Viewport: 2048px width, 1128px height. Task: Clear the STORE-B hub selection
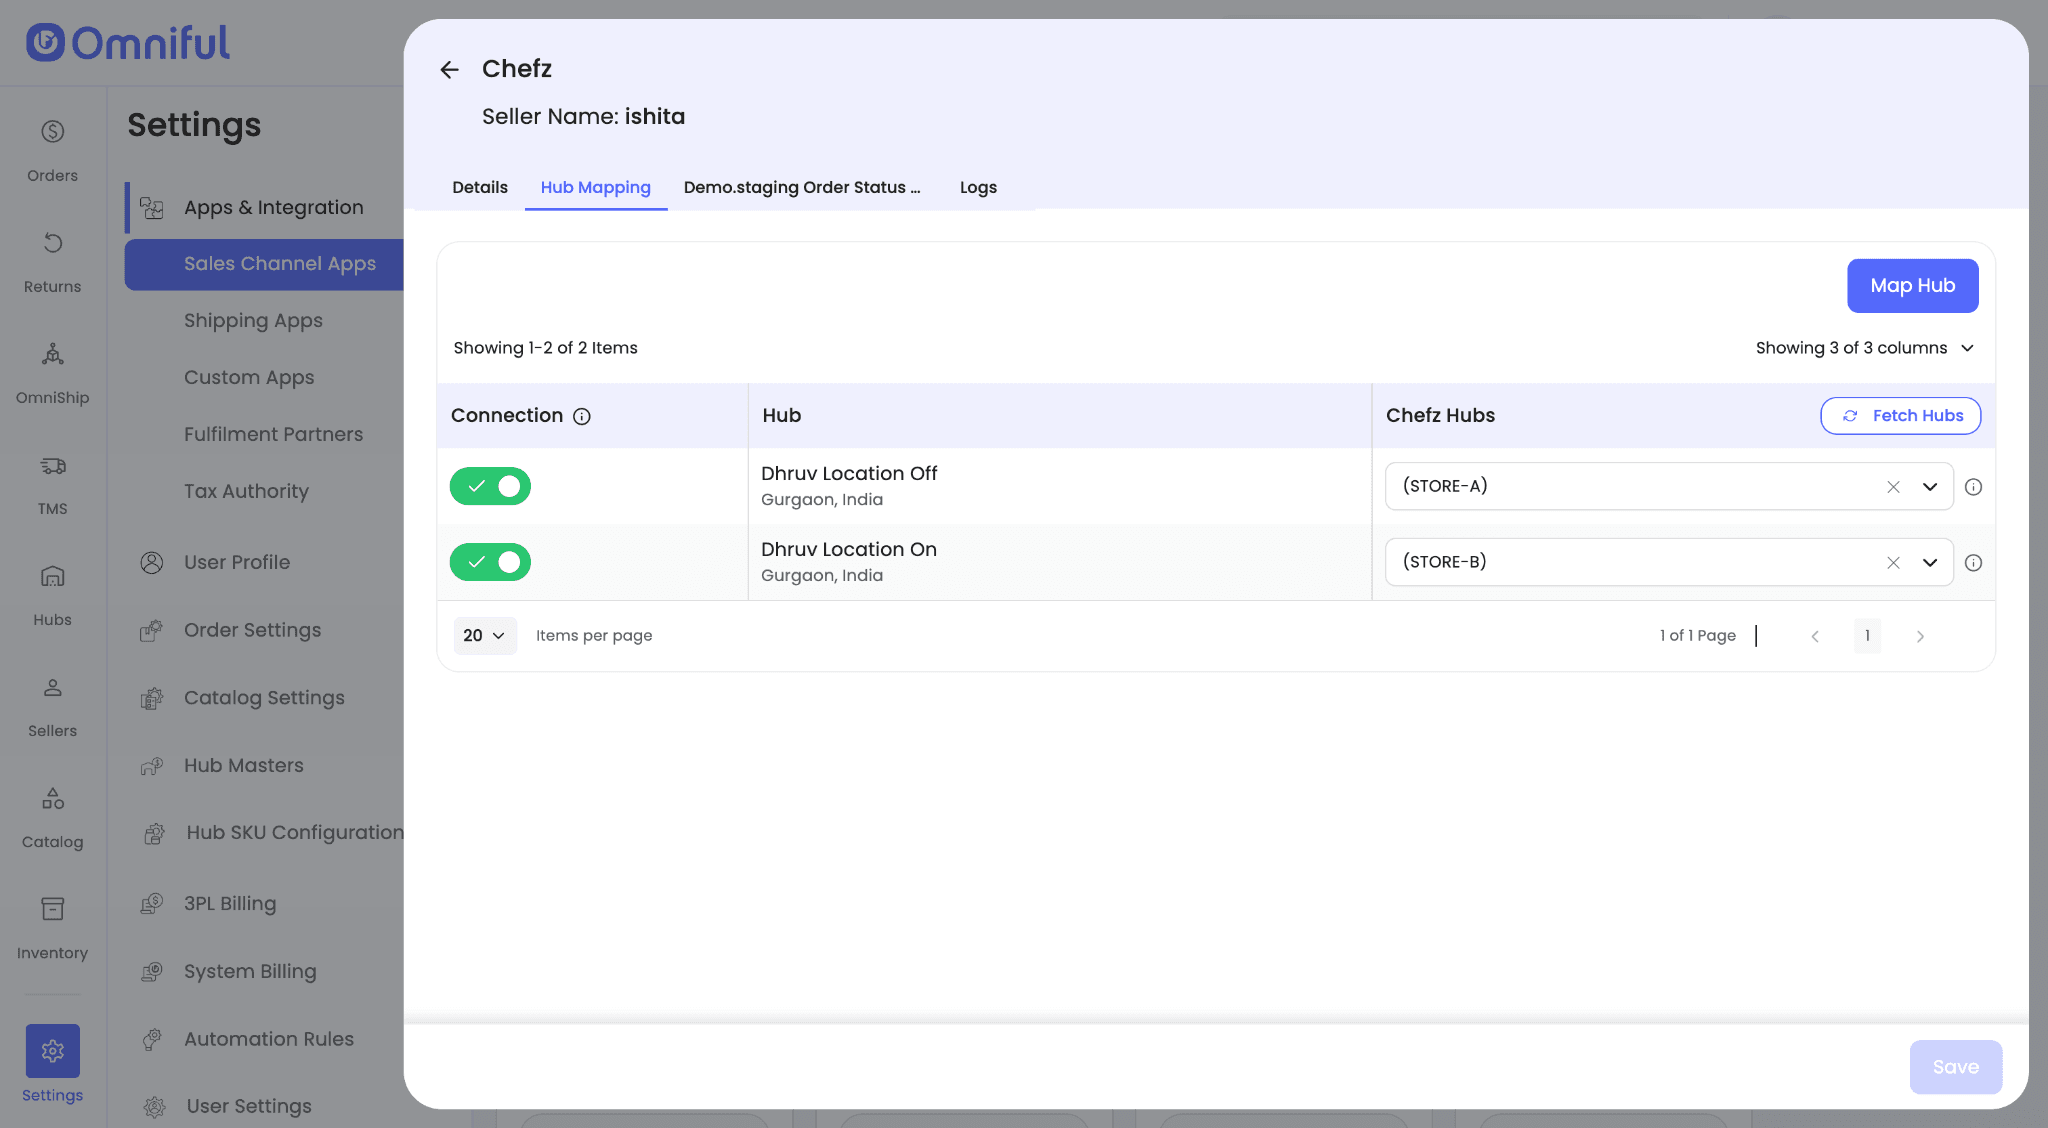(x=1893, y=563)
